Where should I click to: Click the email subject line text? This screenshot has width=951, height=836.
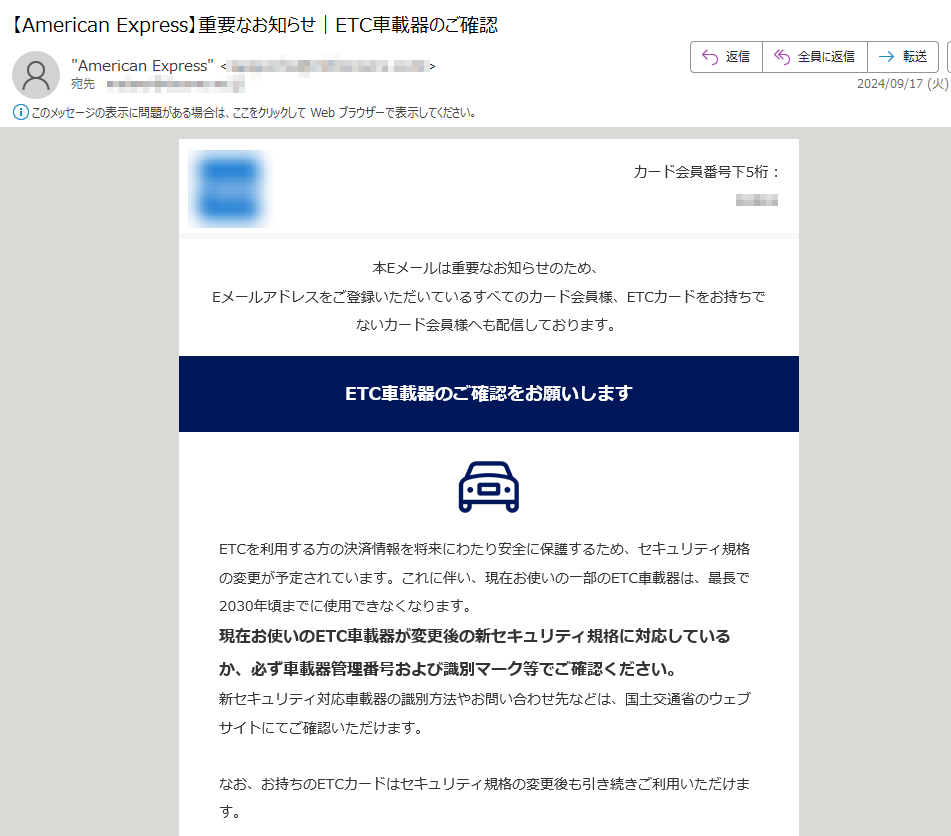(x=254, y=25)
